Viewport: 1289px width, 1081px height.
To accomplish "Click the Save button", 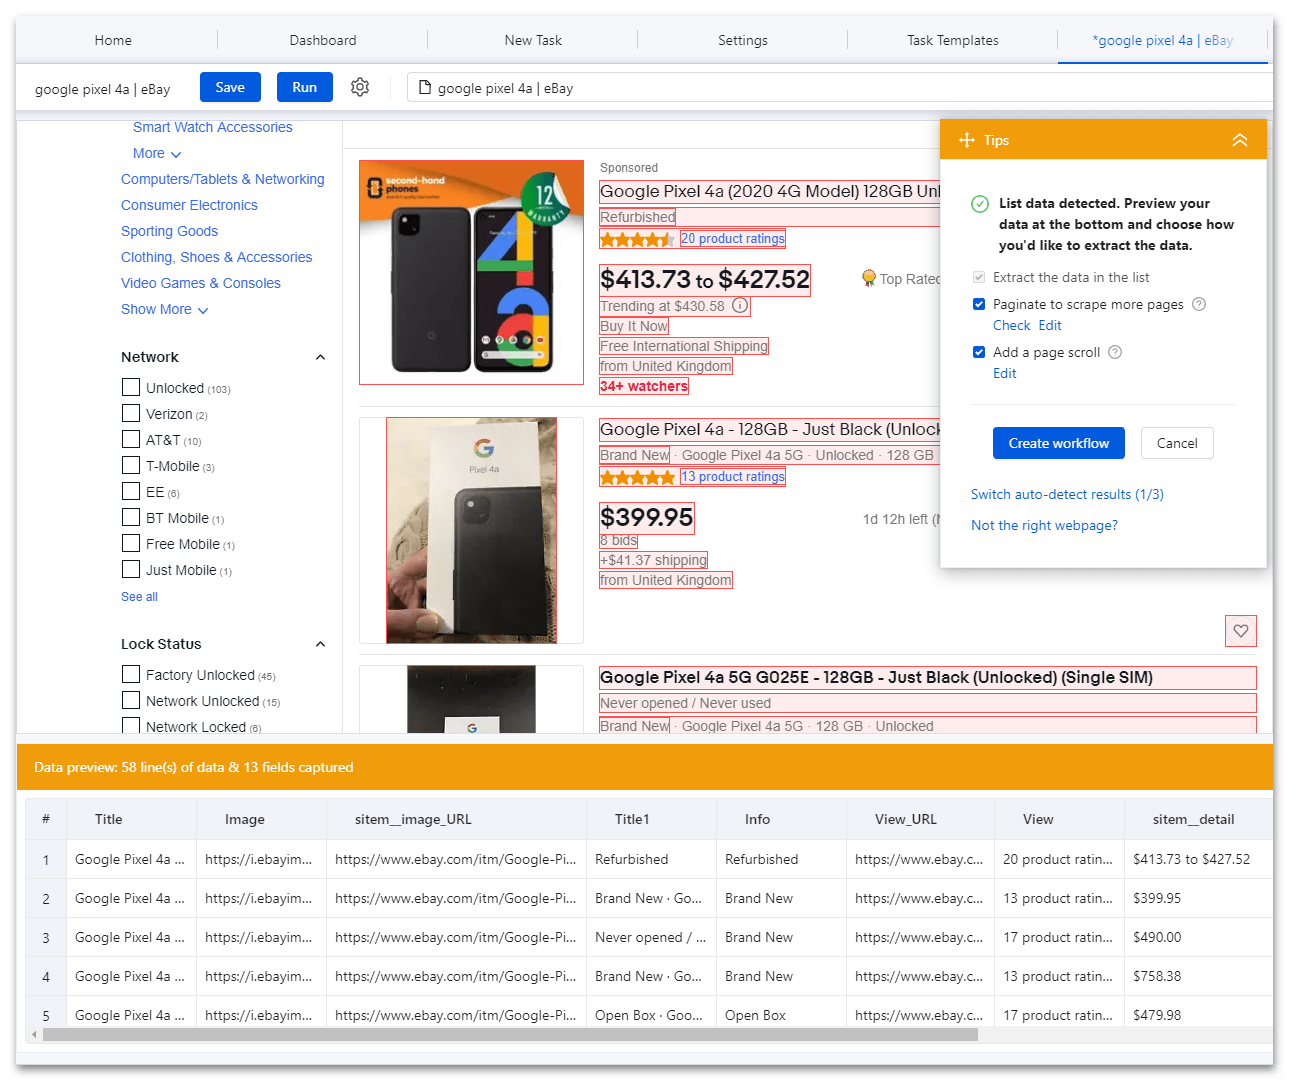I will click(230, 87).
